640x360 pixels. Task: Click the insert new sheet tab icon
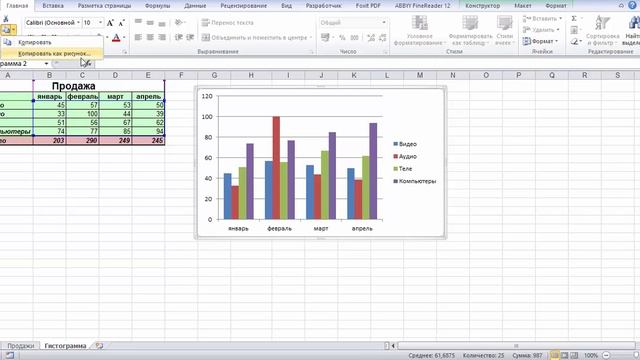tap(99, 346)
